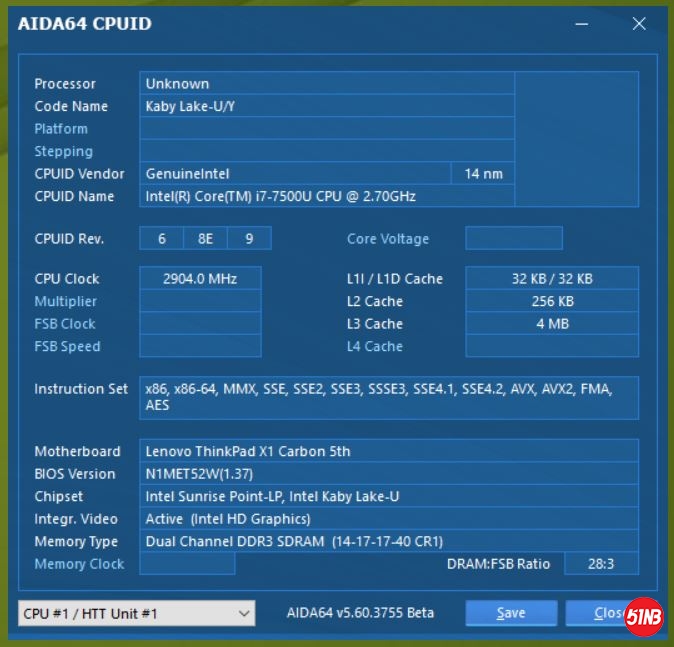Select the Motherboard field with ThinkPad X1 Carbon

click(388, 452)
